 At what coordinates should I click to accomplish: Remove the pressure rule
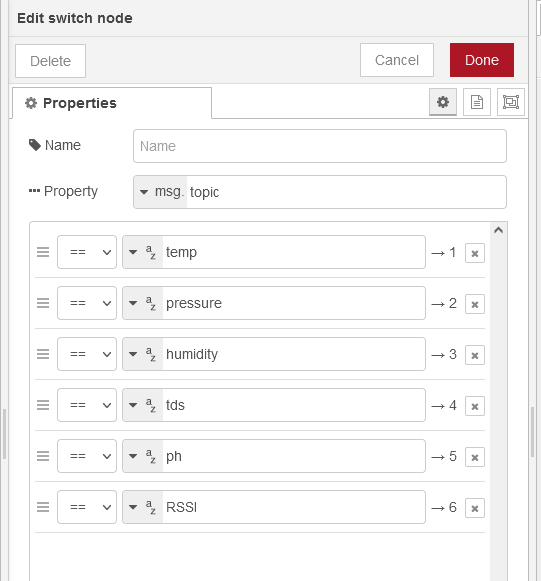[475, 304]
